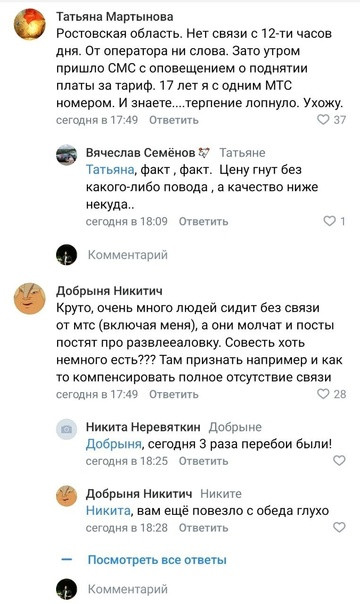Click the blue Добрыня mention link

(114, 444)
